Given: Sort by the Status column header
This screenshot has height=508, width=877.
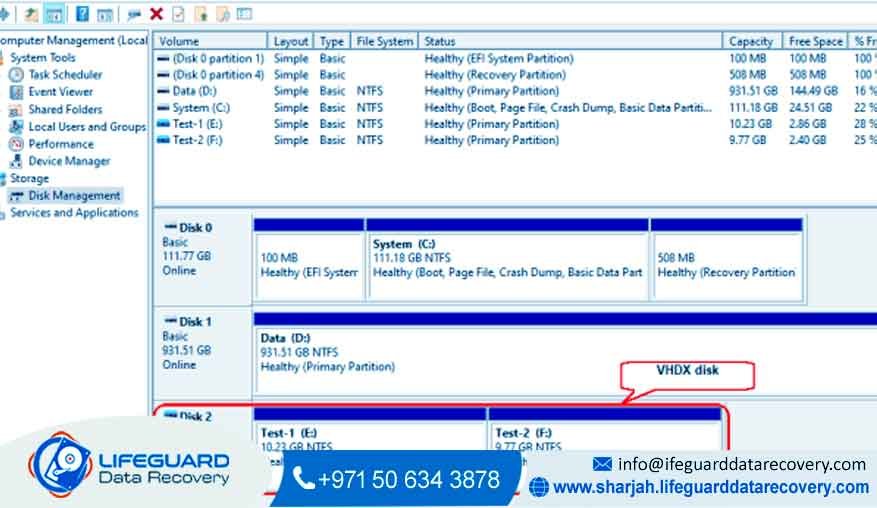Looking at the screenshot, I should pos(570,41).
